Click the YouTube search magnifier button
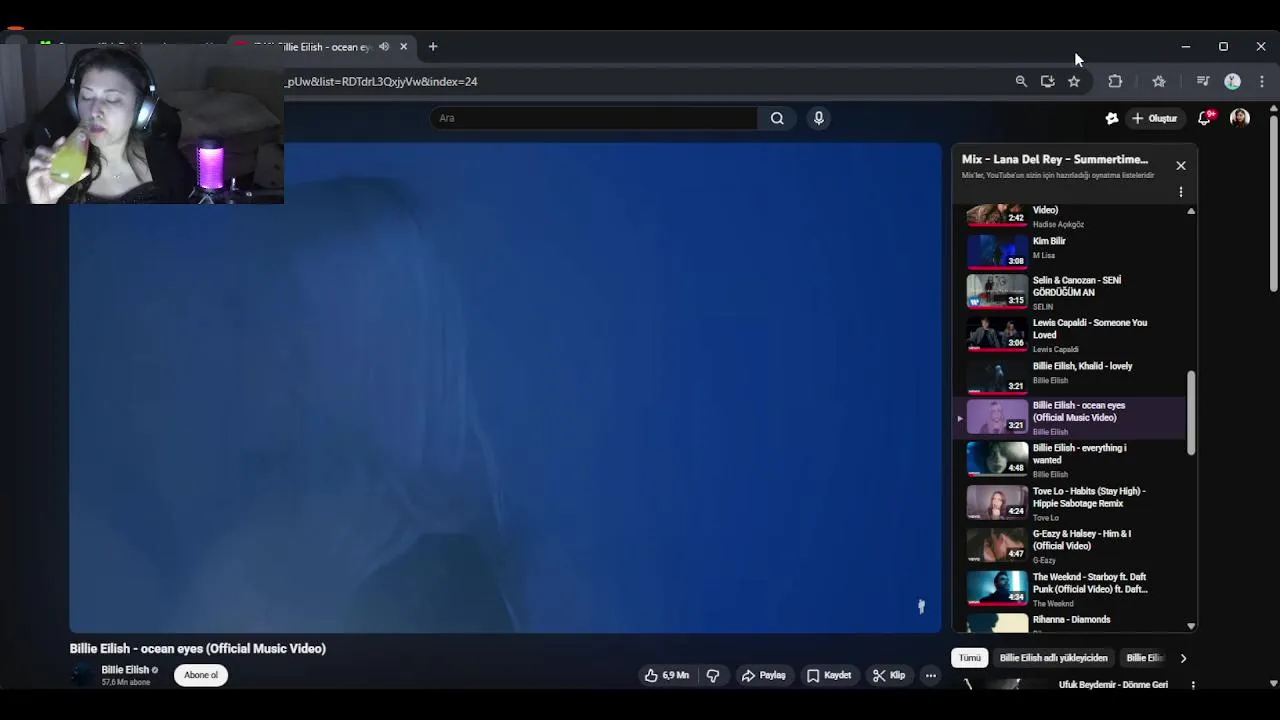The width and height of the screenshot is (1280, 720). coord(777,118)
